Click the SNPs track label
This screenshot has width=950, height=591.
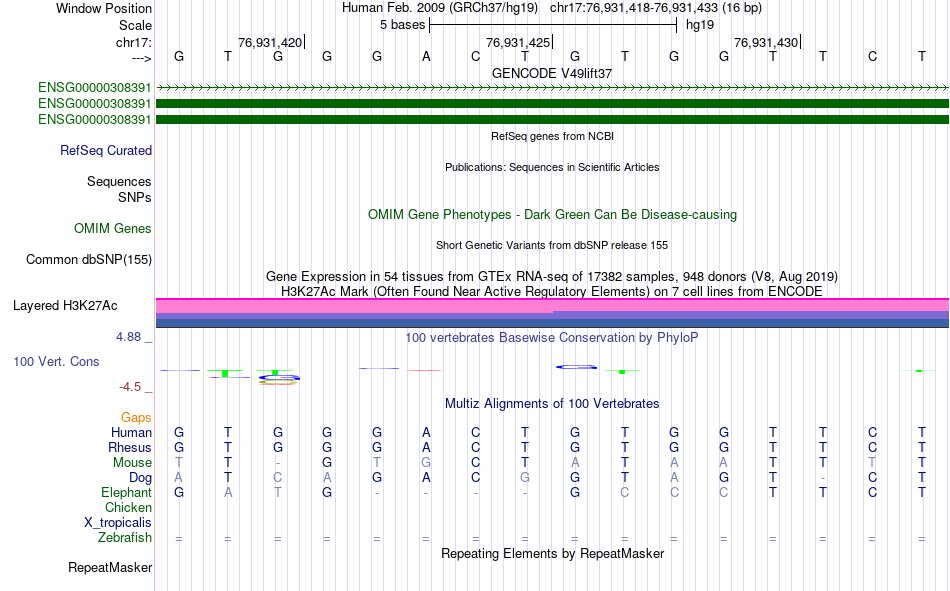[x=135, y=198]
